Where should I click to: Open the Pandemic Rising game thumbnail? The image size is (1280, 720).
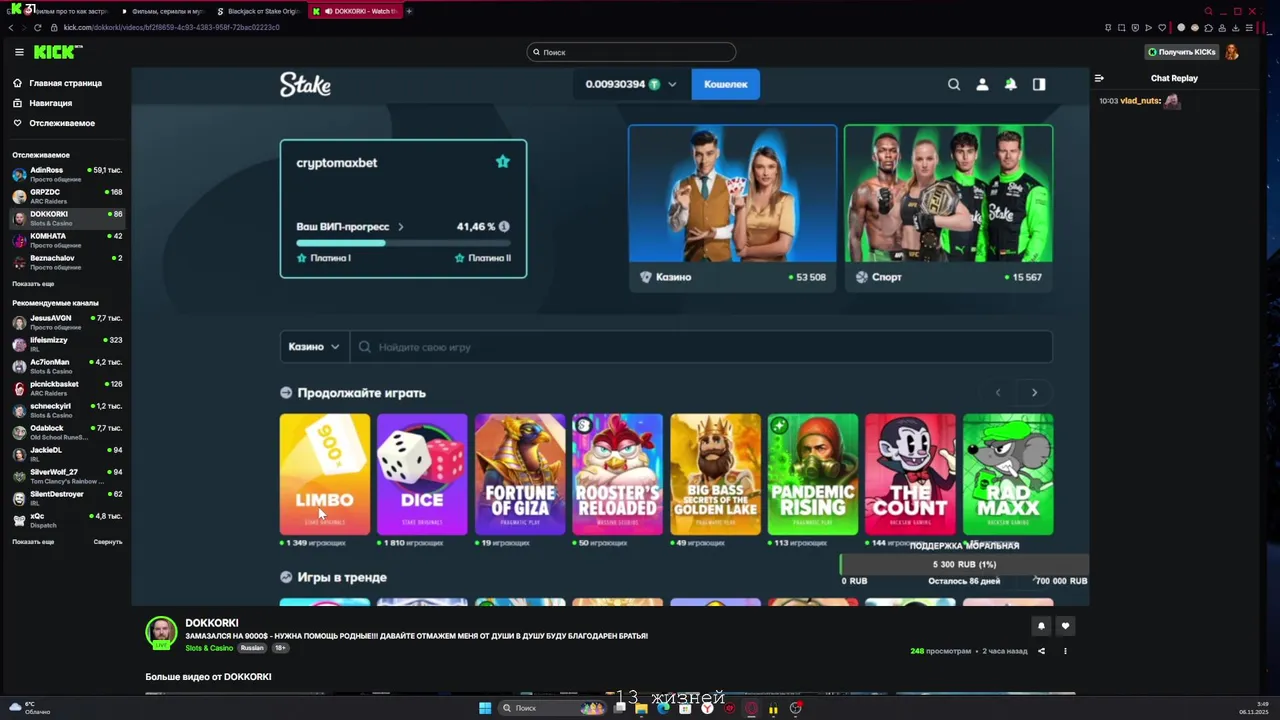(813, 474)
